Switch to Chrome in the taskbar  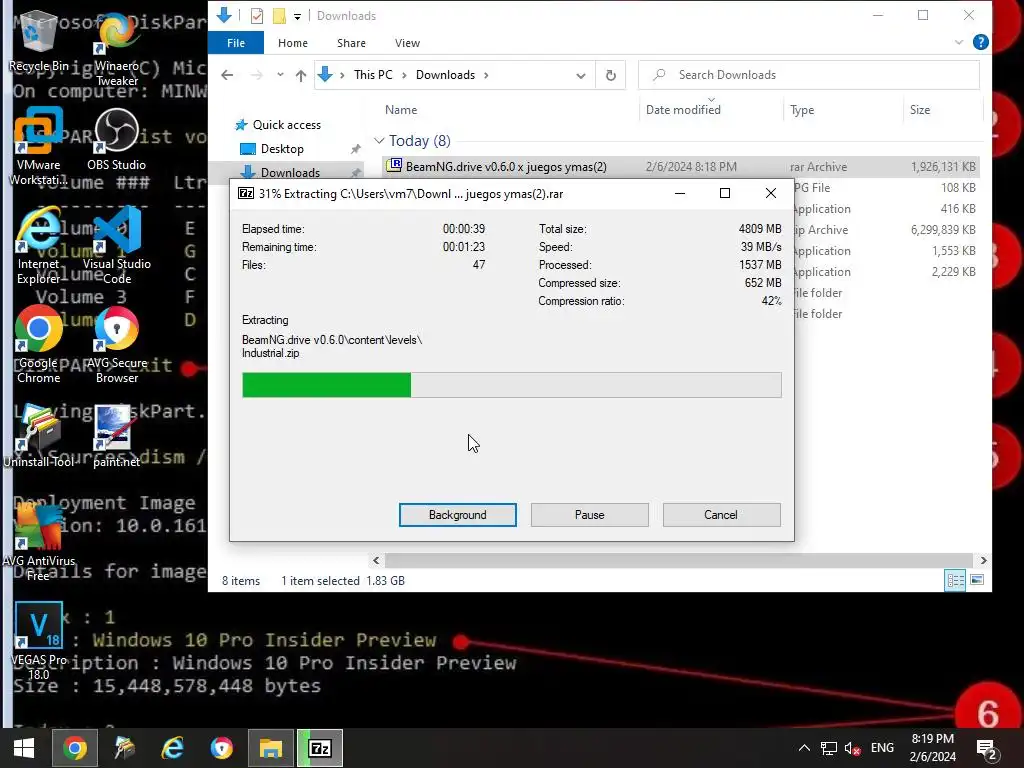point(75,748)
